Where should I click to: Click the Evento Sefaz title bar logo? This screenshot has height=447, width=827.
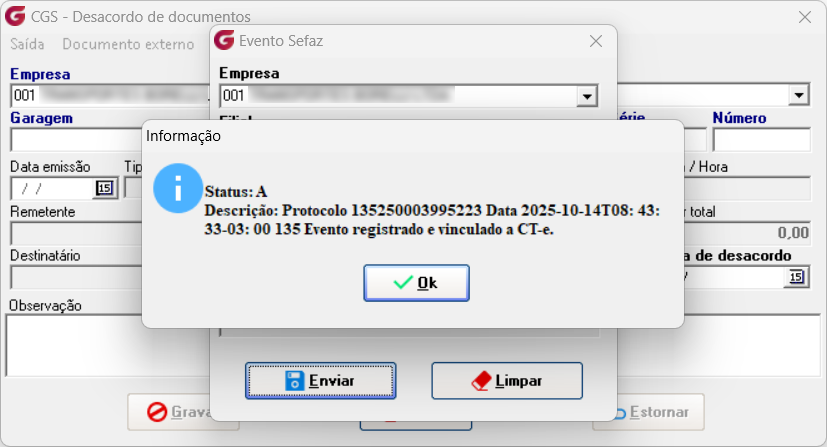(224, 40)
